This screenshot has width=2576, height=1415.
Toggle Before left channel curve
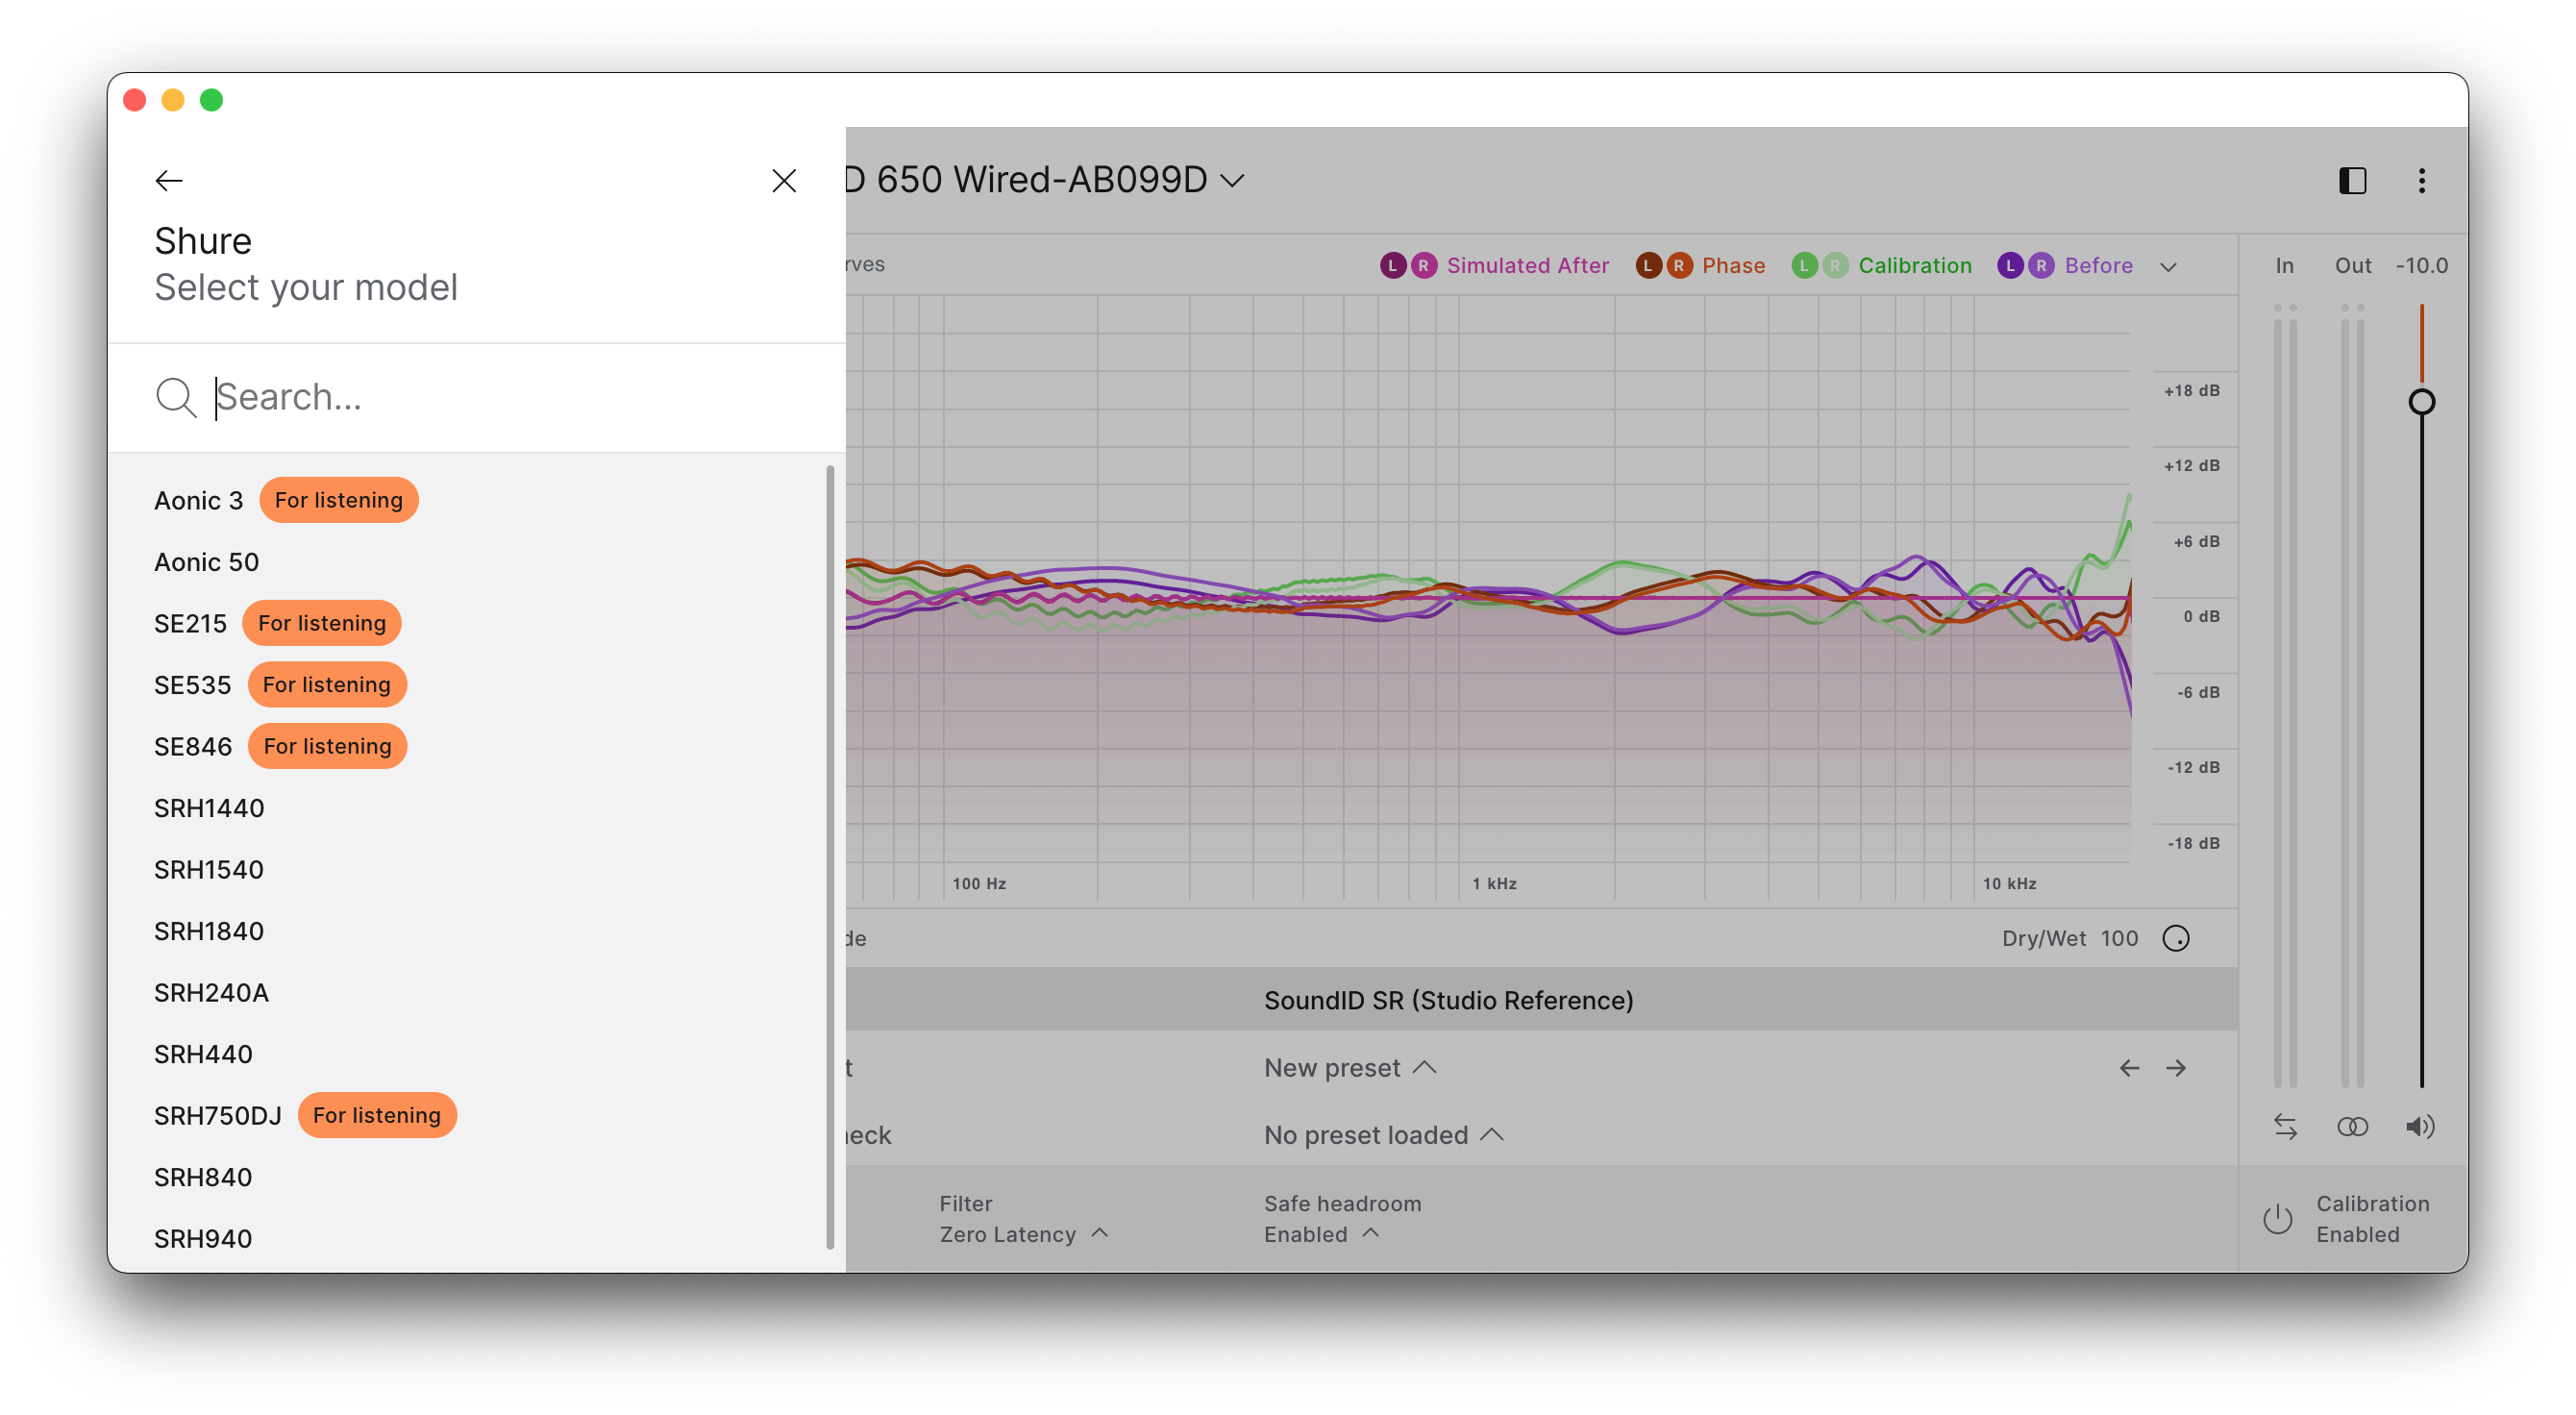click(2010, 266)
